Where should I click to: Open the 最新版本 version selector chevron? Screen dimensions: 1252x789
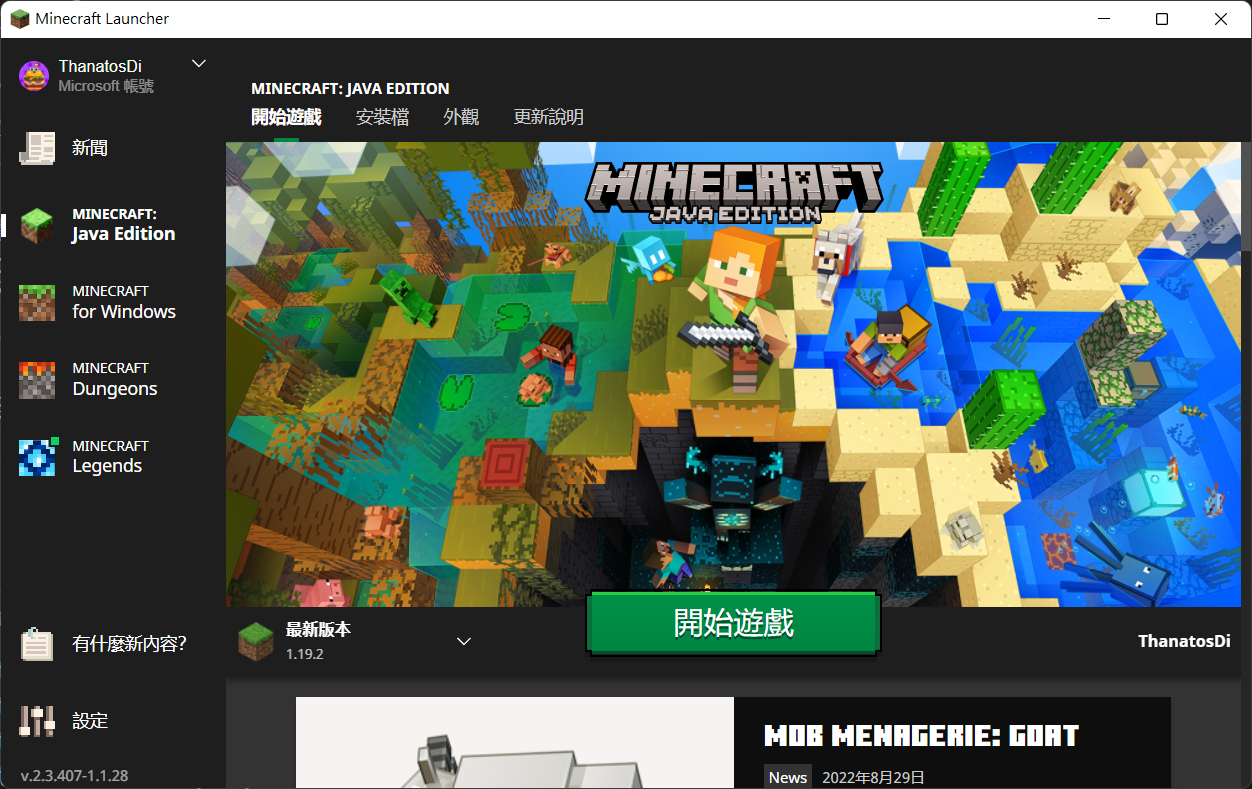pos(464,641)
